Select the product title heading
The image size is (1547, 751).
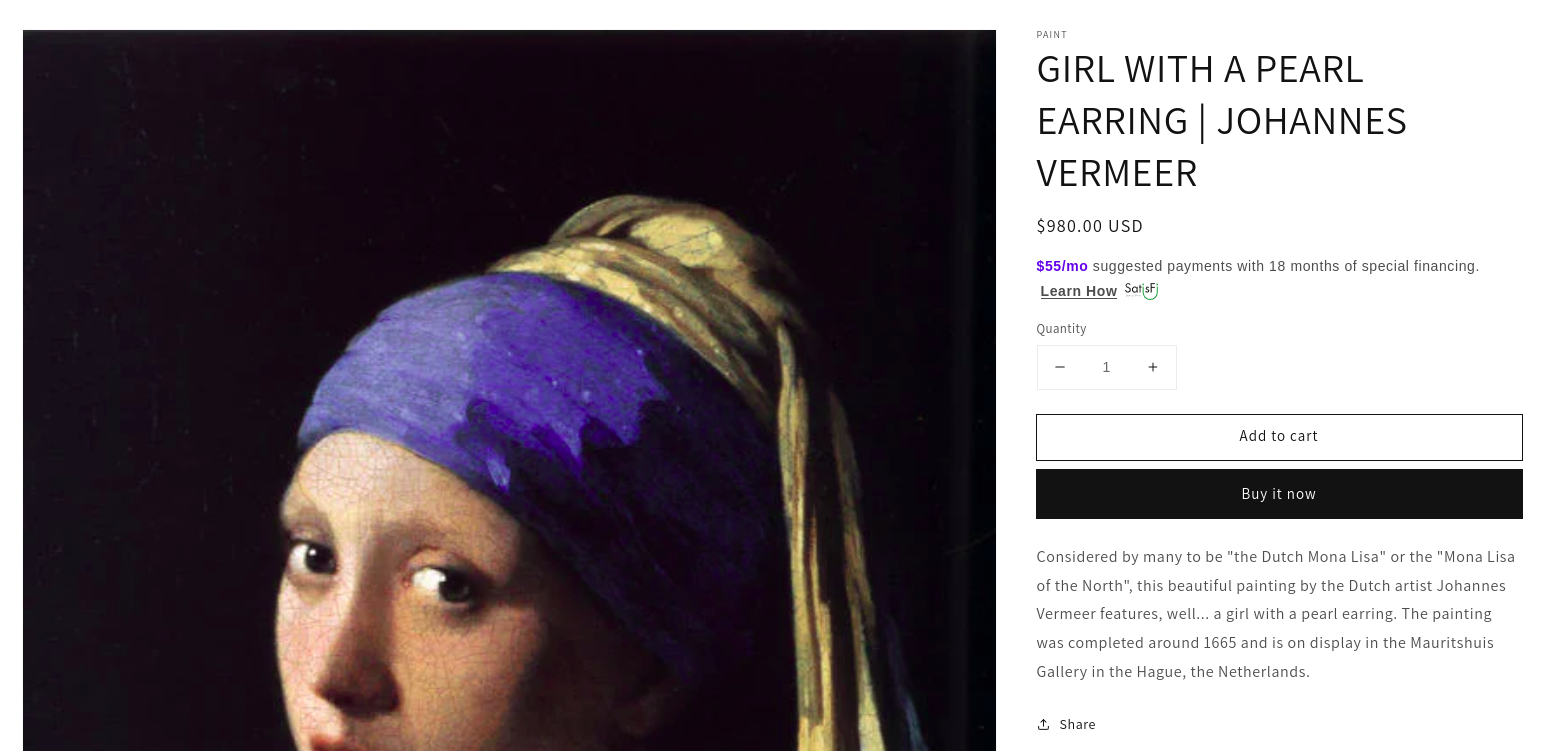1222,120
